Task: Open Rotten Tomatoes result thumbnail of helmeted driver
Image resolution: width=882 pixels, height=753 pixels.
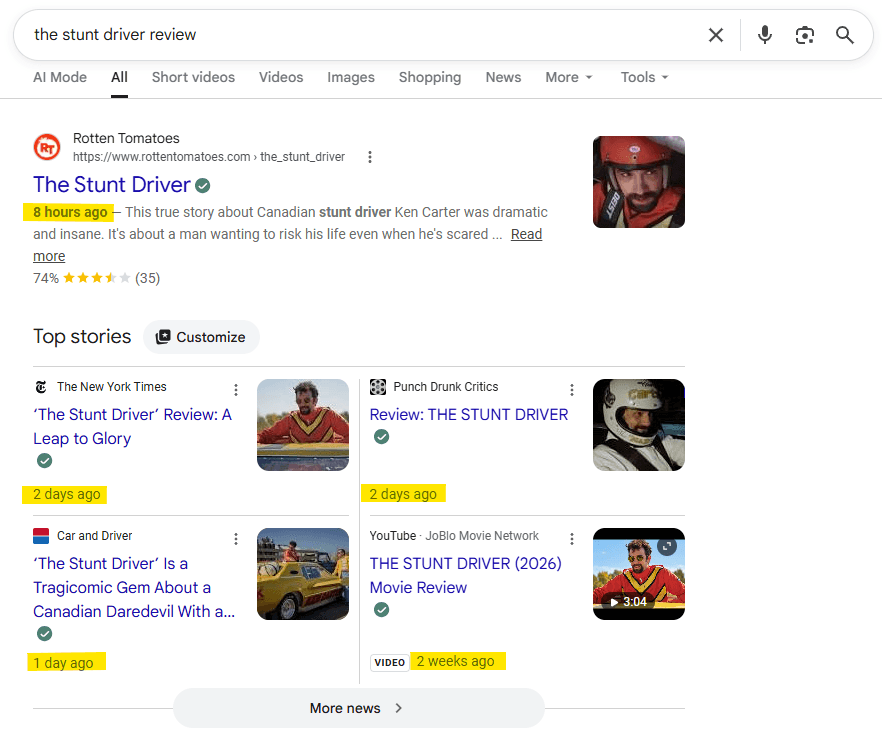Action: 638,182
